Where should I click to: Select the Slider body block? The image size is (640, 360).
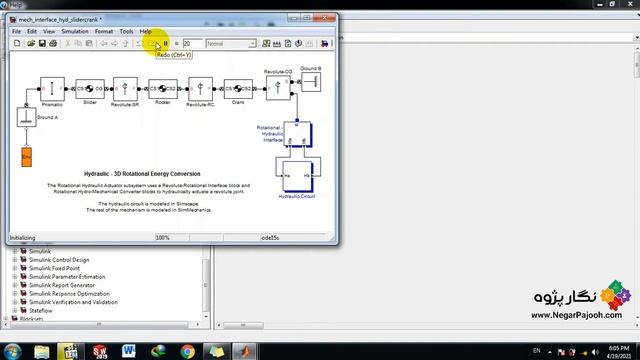[x=90, y=89]
